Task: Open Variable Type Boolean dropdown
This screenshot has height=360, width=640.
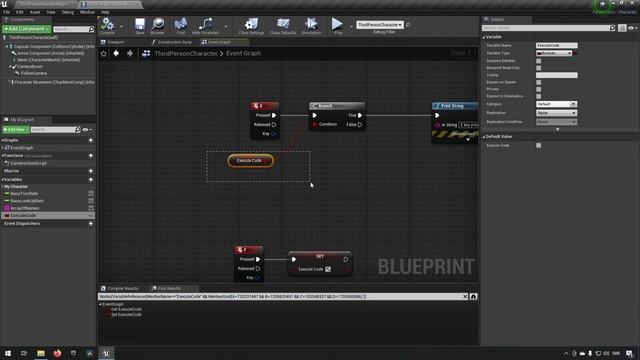Action: [x=554, y=53]
